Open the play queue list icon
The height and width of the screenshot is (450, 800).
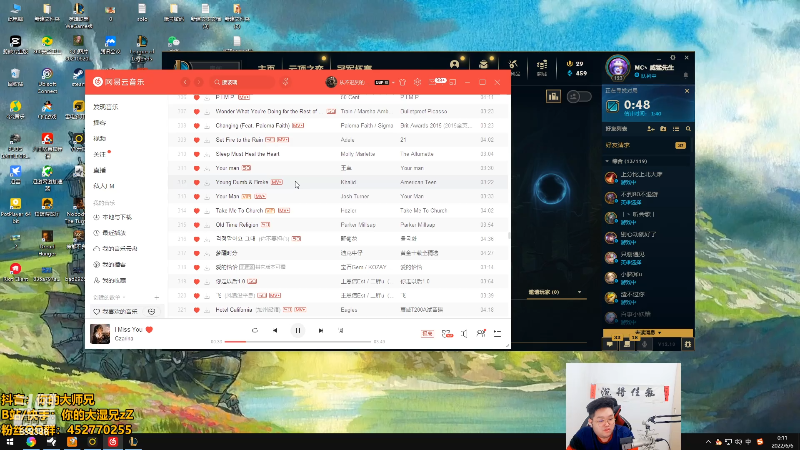(497, 333)
